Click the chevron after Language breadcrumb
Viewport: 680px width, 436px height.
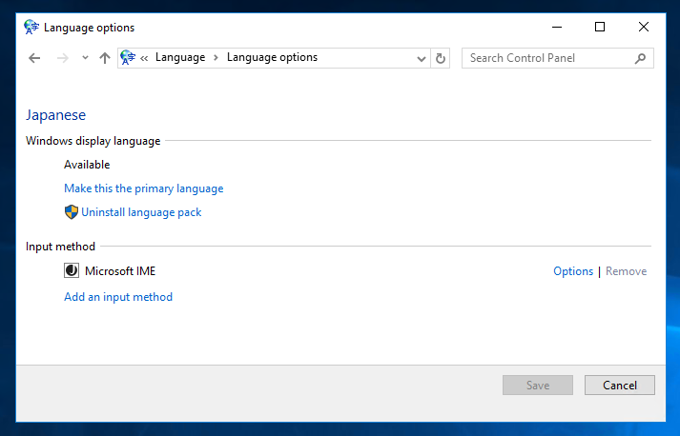click(216, 58)
